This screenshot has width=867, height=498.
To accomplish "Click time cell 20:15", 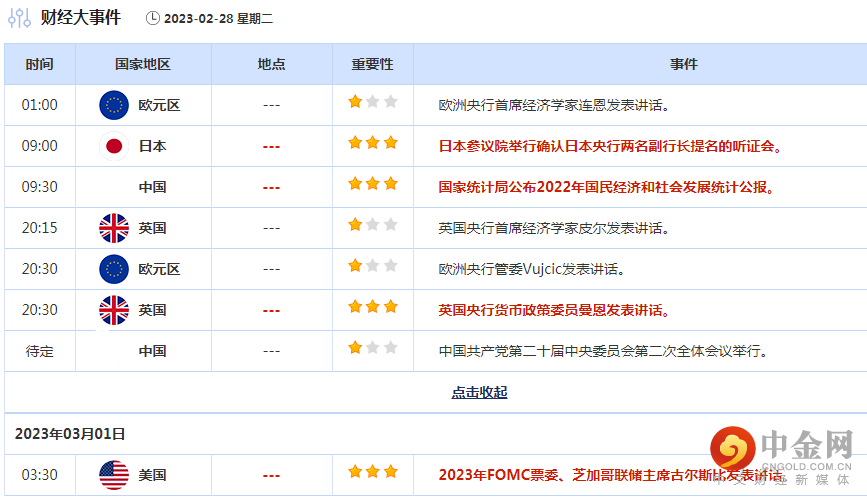I will coord(39,228).
